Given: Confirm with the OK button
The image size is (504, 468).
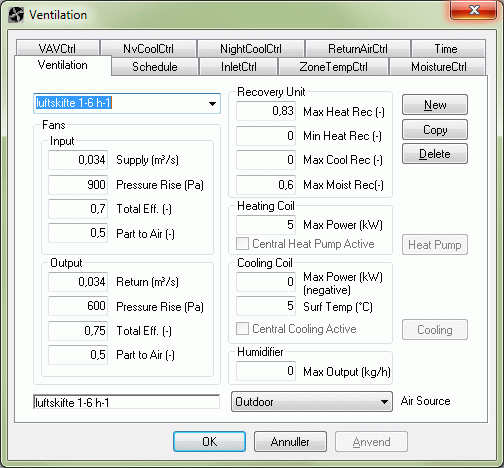Looking at the screenshot, I should [209, 442].
